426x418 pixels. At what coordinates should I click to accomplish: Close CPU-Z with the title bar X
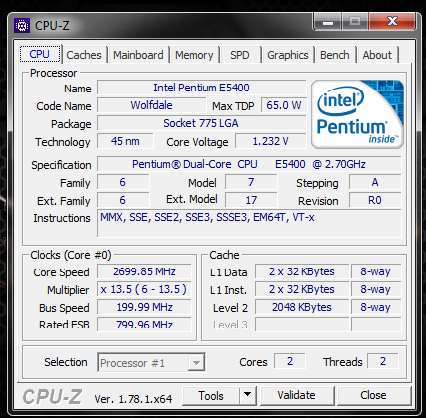pos(392,22)
